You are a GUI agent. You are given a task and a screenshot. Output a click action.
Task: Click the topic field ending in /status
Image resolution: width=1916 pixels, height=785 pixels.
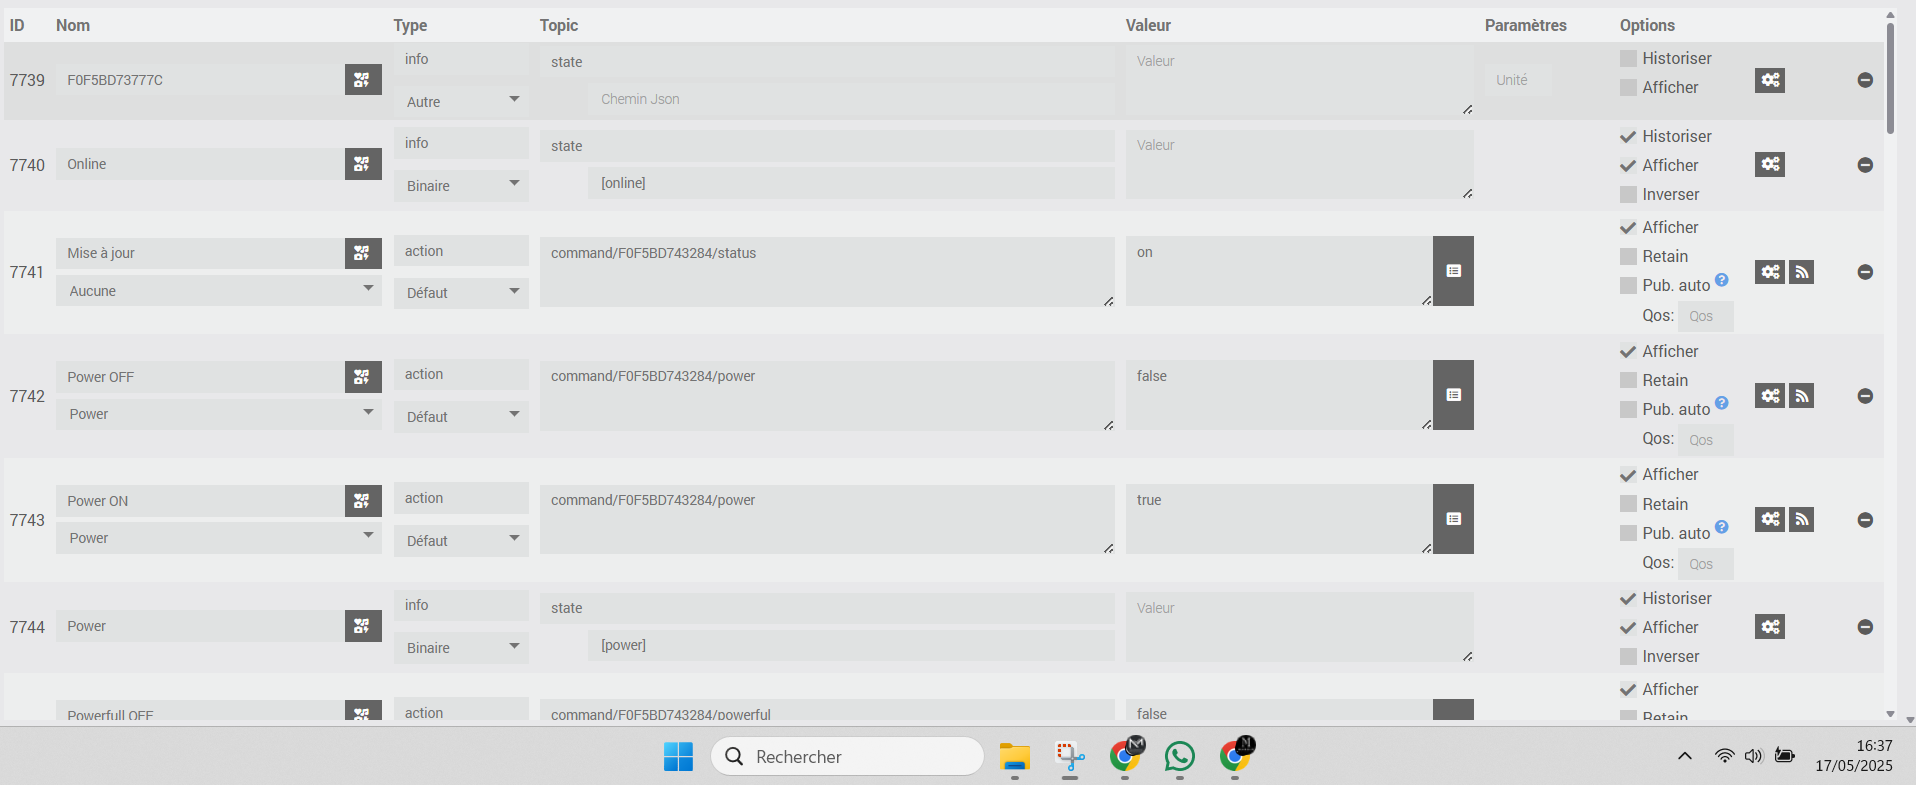(827, 271)
